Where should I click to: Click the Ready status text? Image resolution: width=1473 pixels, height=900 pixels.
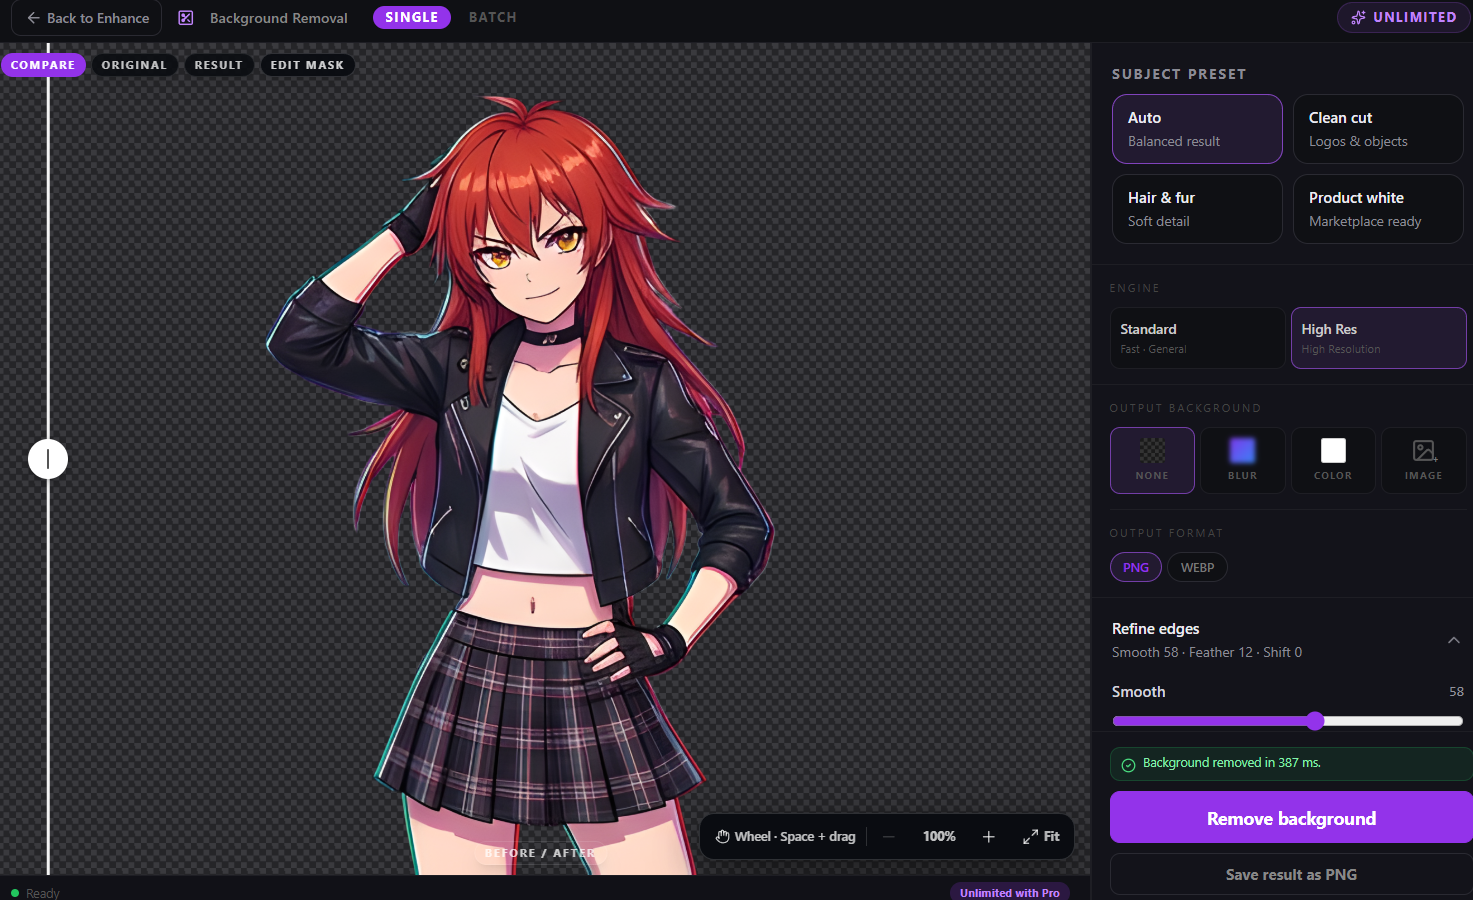click(43, 893)
